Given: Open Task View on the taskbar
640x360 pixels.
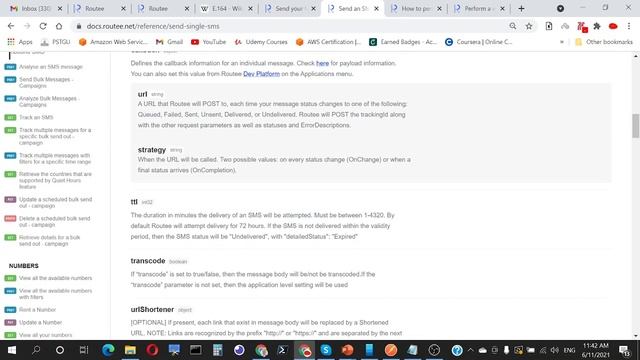Looking at the screenshot, I should (x=84, y=350).
